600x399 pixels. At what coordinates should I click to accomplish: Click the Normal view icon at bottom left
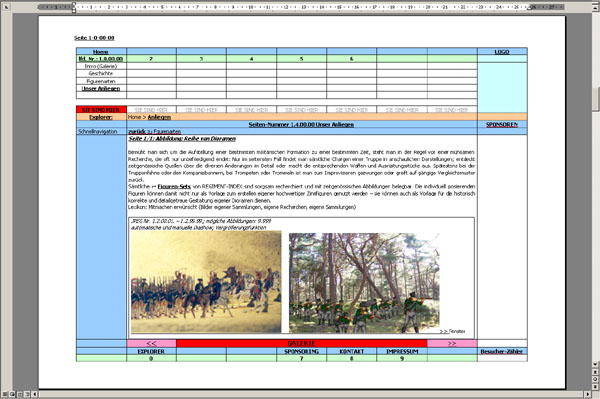click(5, 394)
